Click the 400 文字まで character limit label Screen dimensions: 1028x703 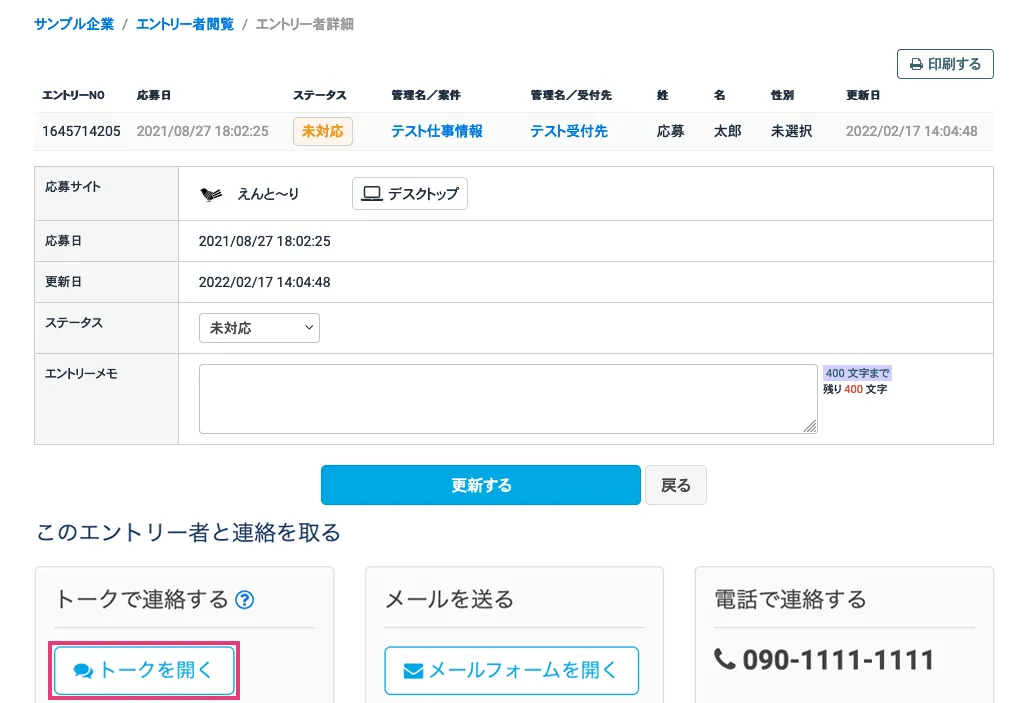tap(857, 373)
